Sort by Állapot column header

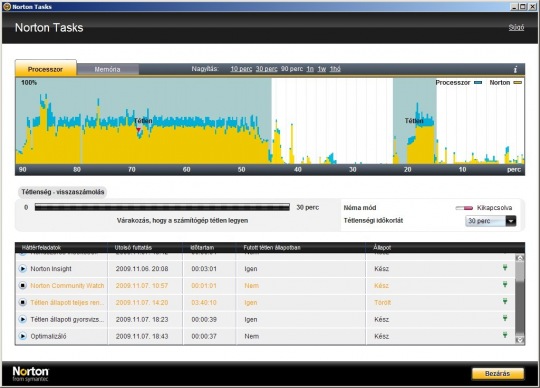(382, 248)
